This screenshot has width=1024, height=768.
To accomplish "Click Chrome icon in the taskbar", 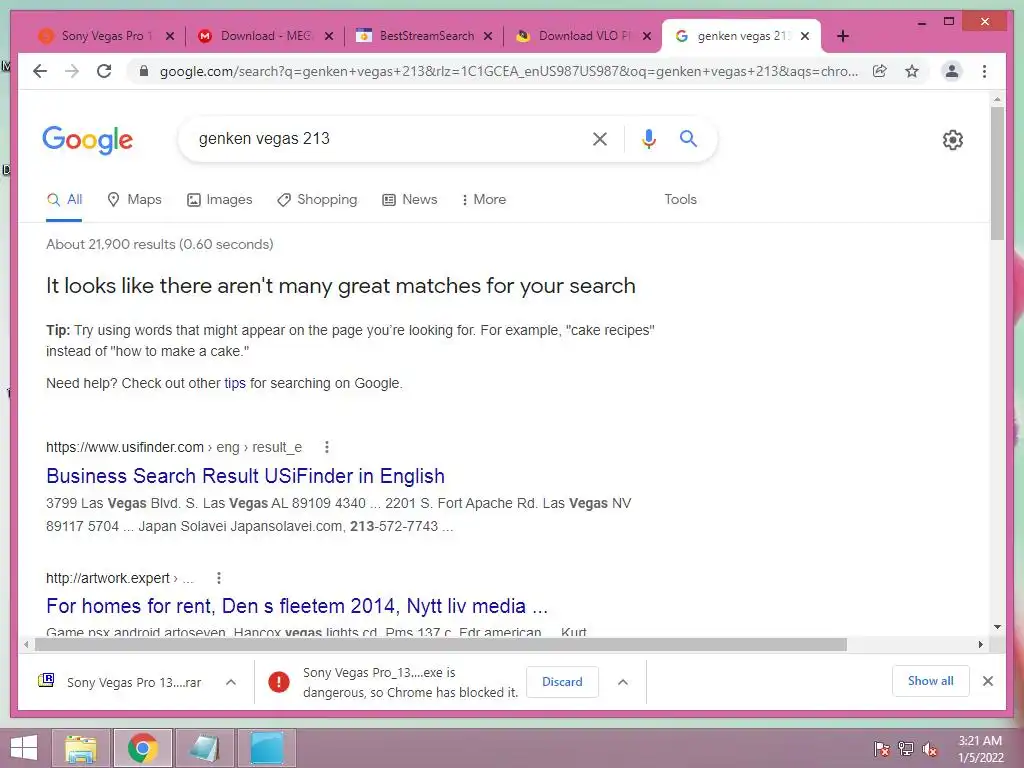I will coord(142,748).
